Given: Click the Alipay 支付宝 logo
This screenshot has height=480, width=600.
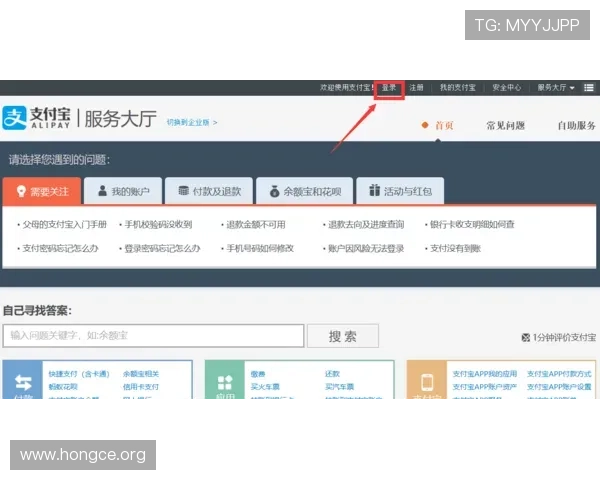Looking at the screenshot, I should point(36,118).
